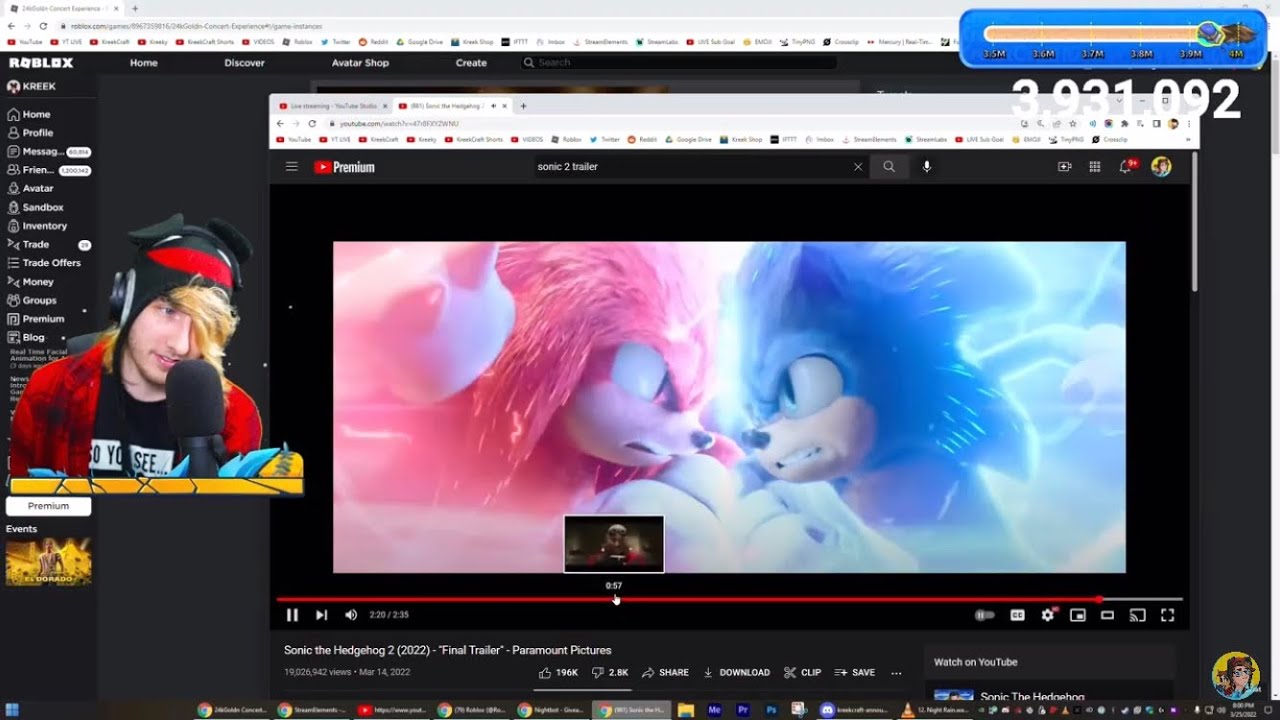Open more actions ellipsis under video
Viewport: 1280px width, 720px height.
[x=896, y=673]
